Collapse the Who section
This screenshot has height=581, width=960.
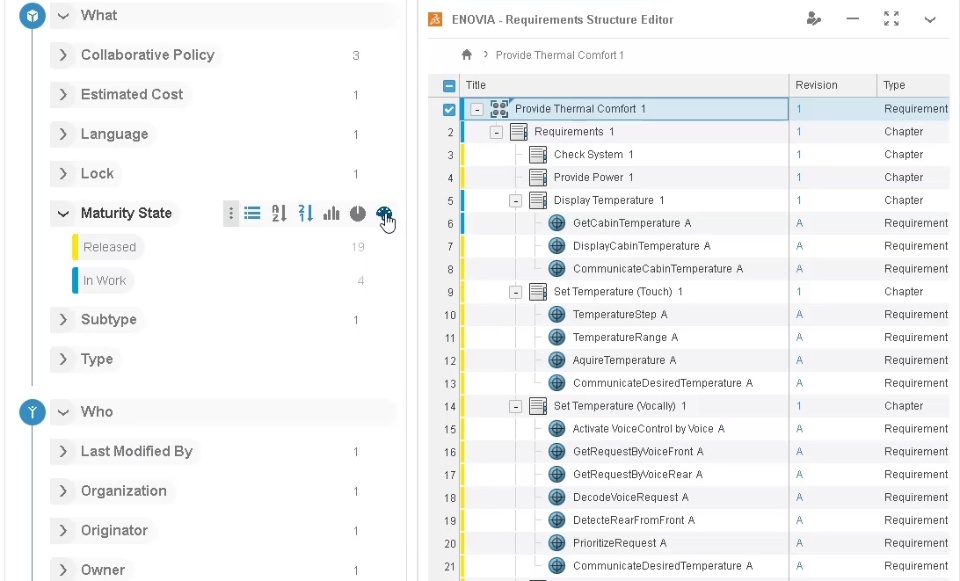62,412
